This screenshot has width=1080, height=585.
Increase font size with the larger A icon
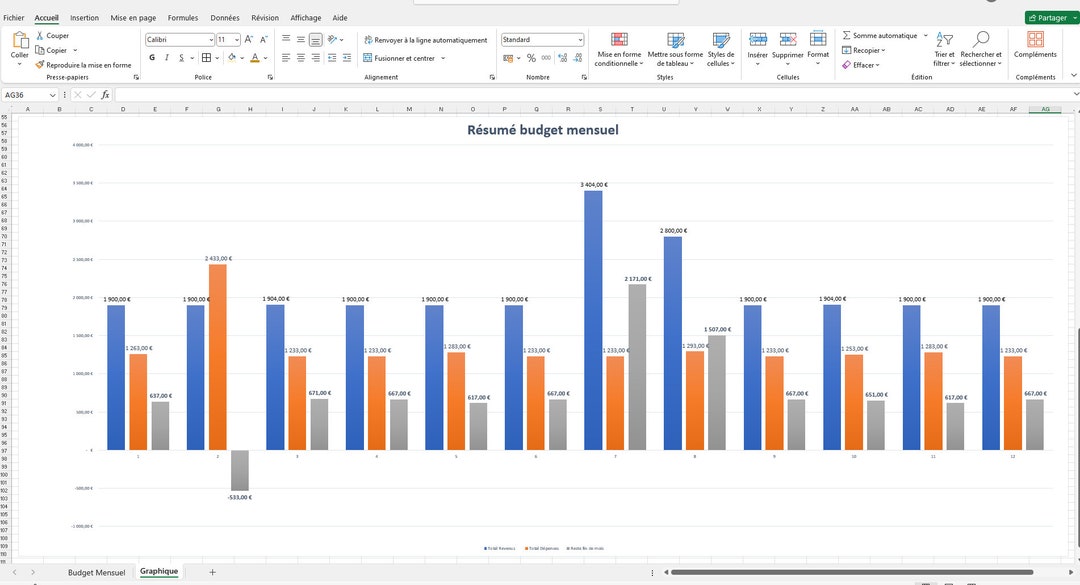249,39
